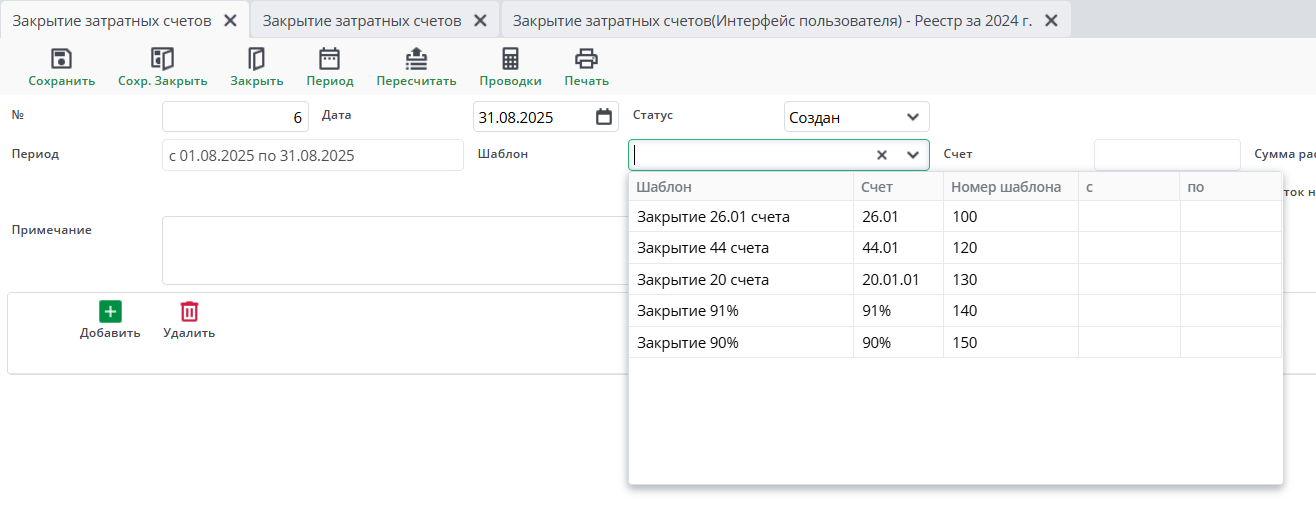Close the first Закрытие затратных счетов tab

point(230,20)
